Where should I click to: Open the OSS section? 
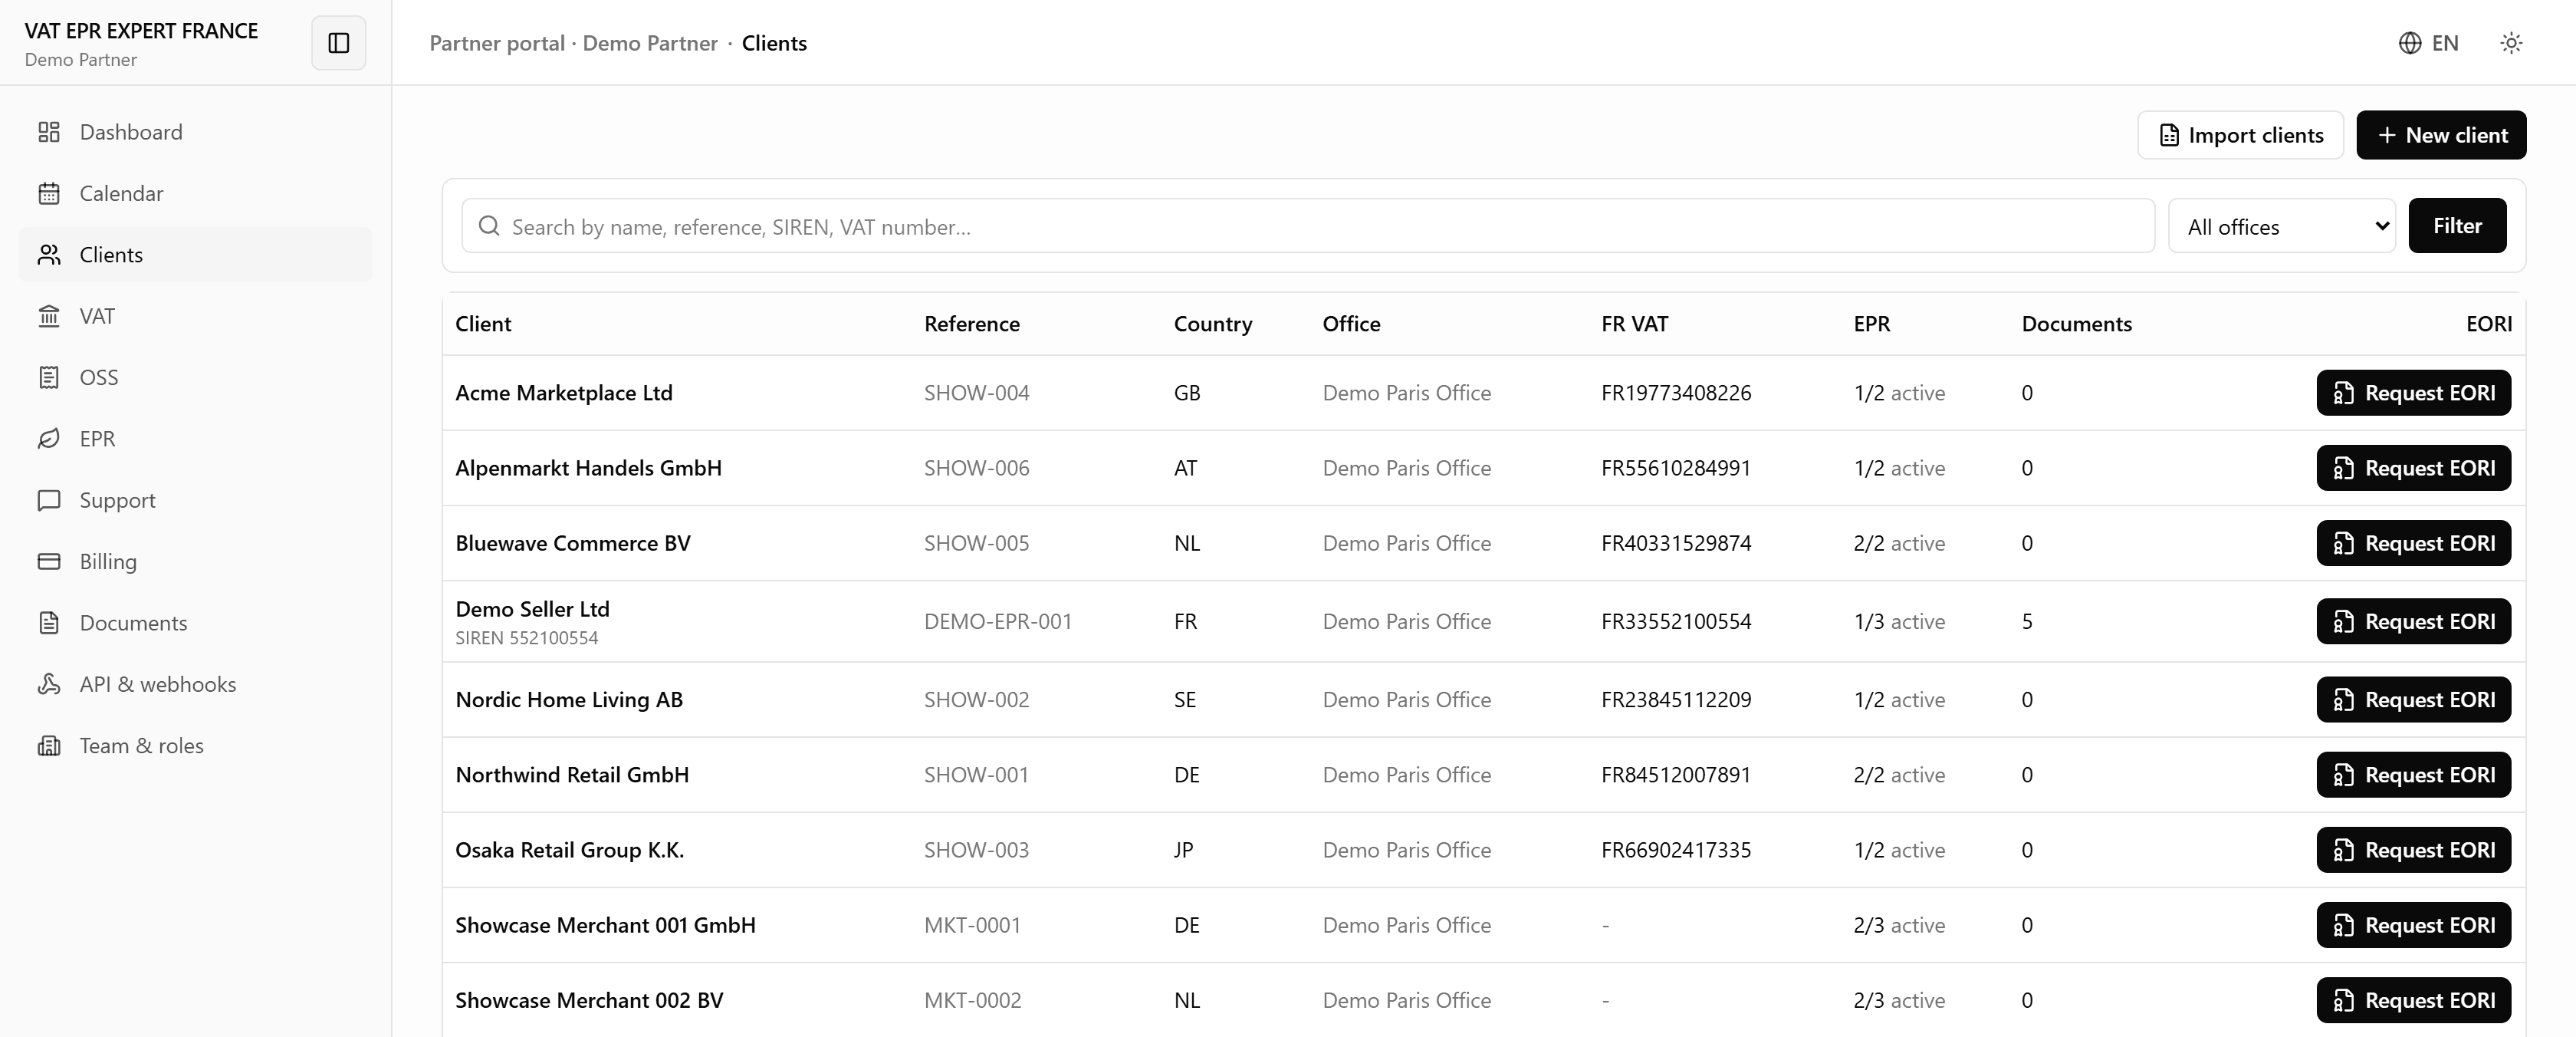(x=195, y=377)
